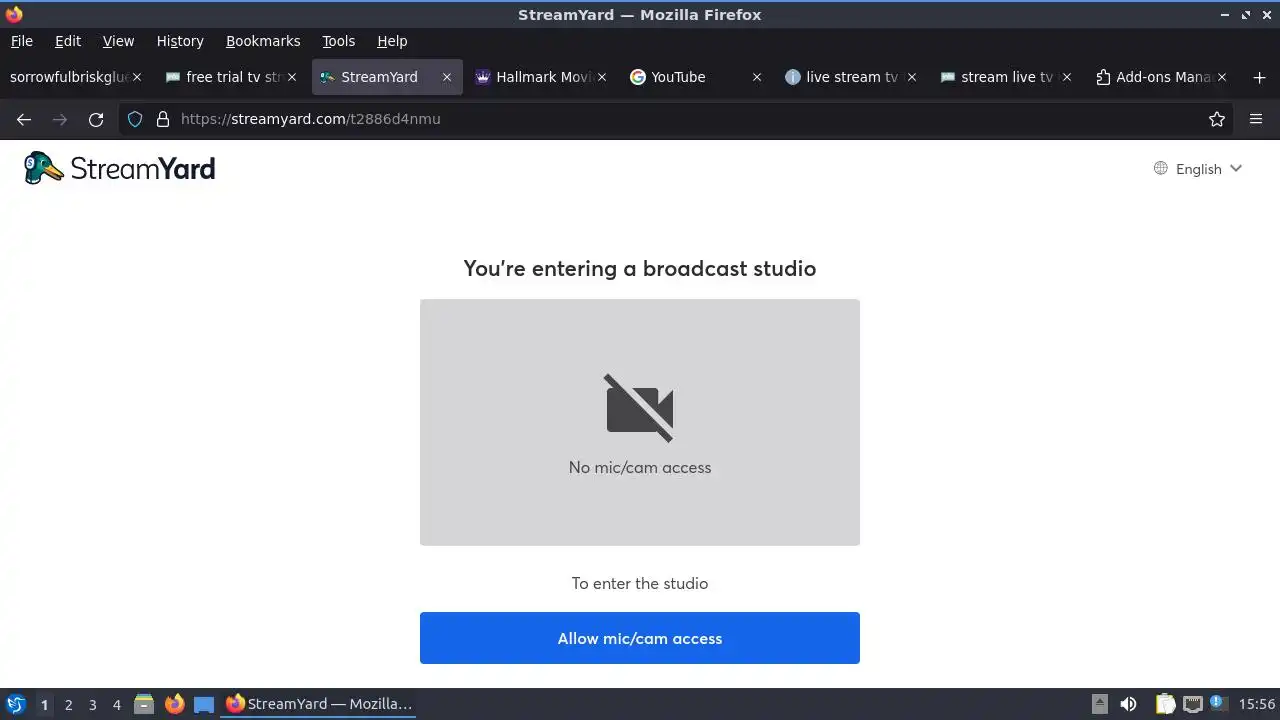Open the Firefox hamburger menu
Screen dimensions: 1280x720
point(1256,119)
